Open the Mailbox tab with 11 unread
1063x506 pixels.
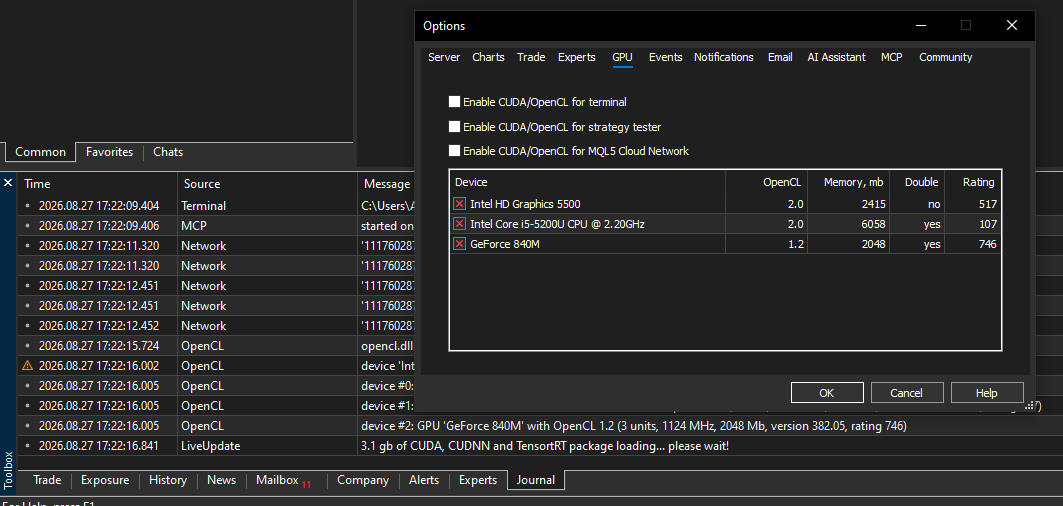[283, 480]
